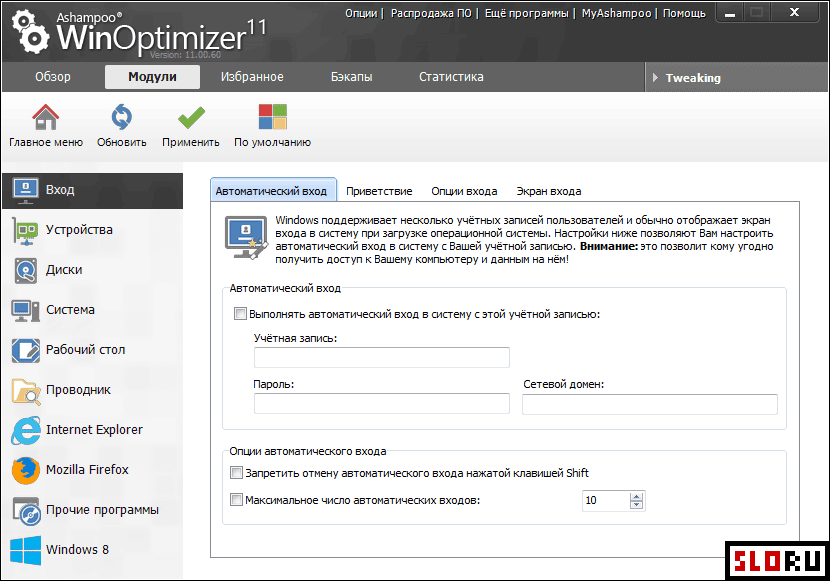830x581 pixels.
Task: Select the Автоматический вход tab
Action: click(273, 190)
